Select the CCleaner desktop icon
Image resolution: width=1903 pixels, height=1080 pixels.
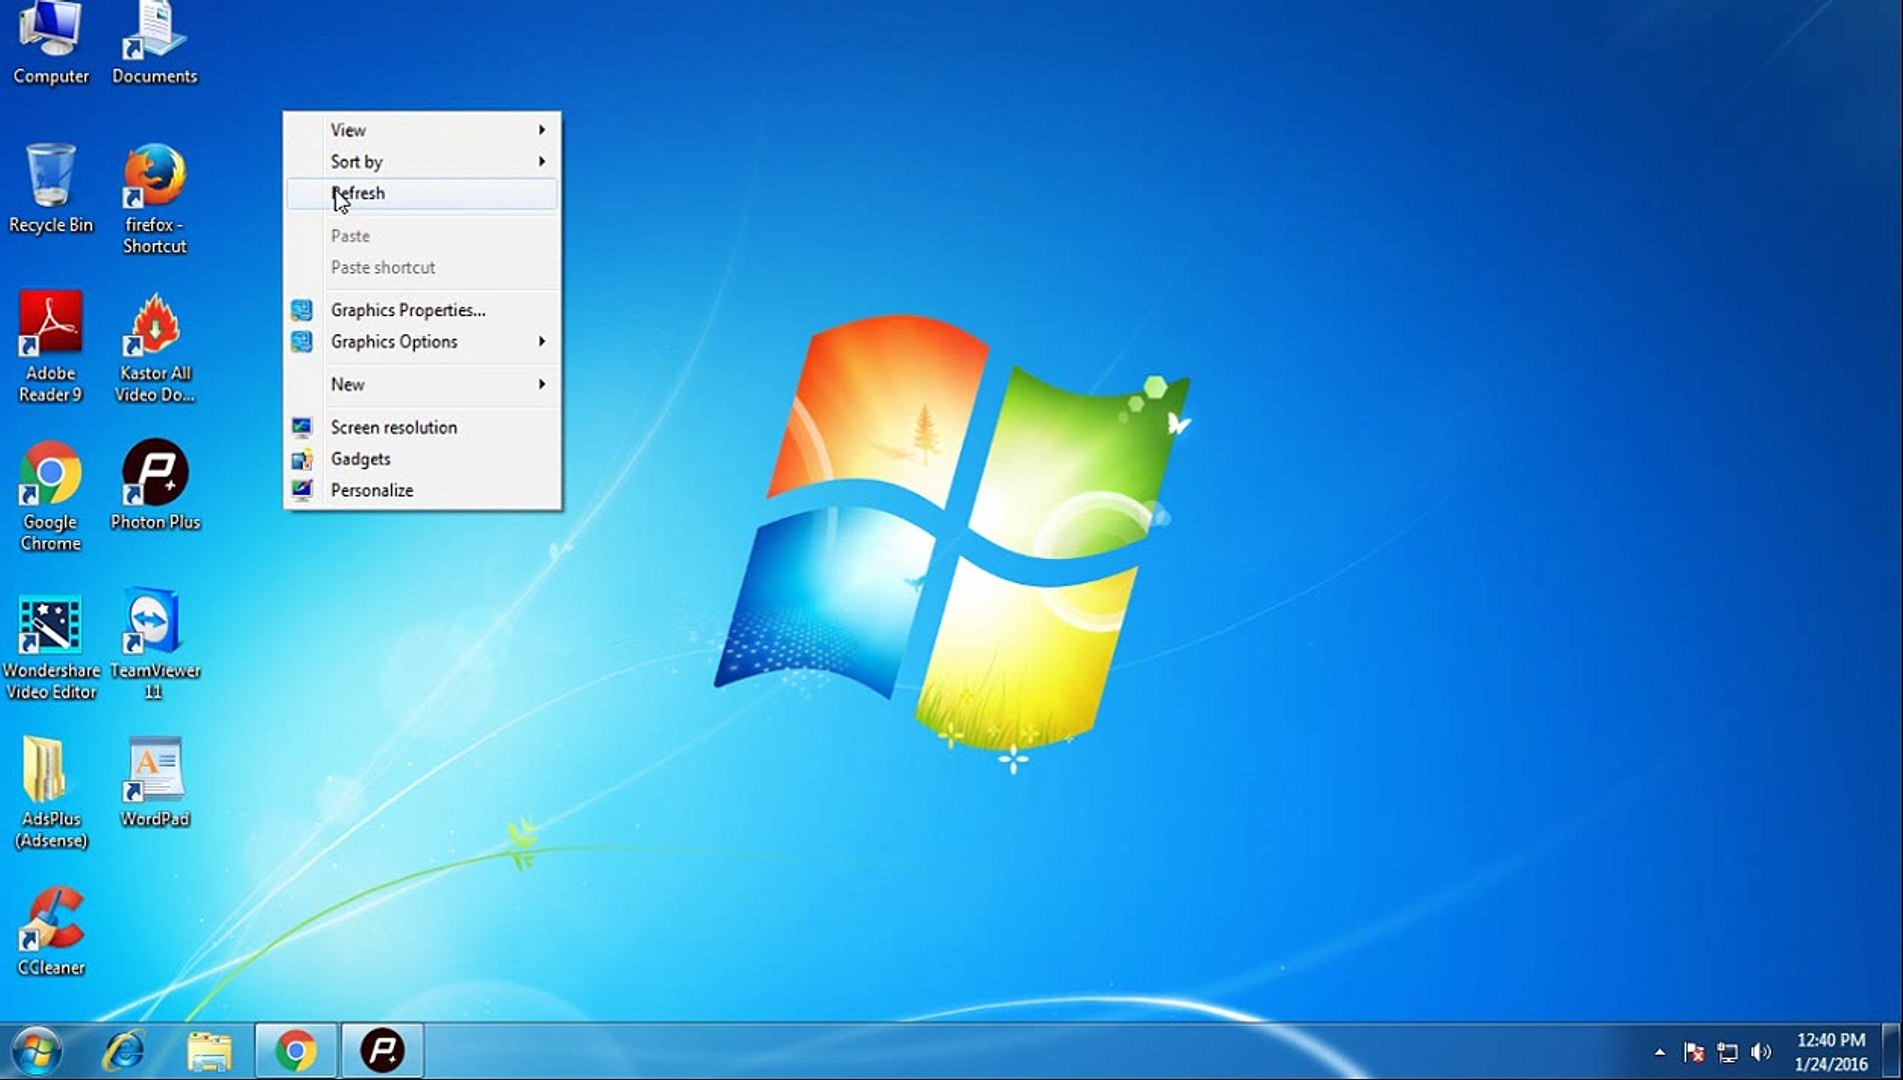[x=50, y=932]
